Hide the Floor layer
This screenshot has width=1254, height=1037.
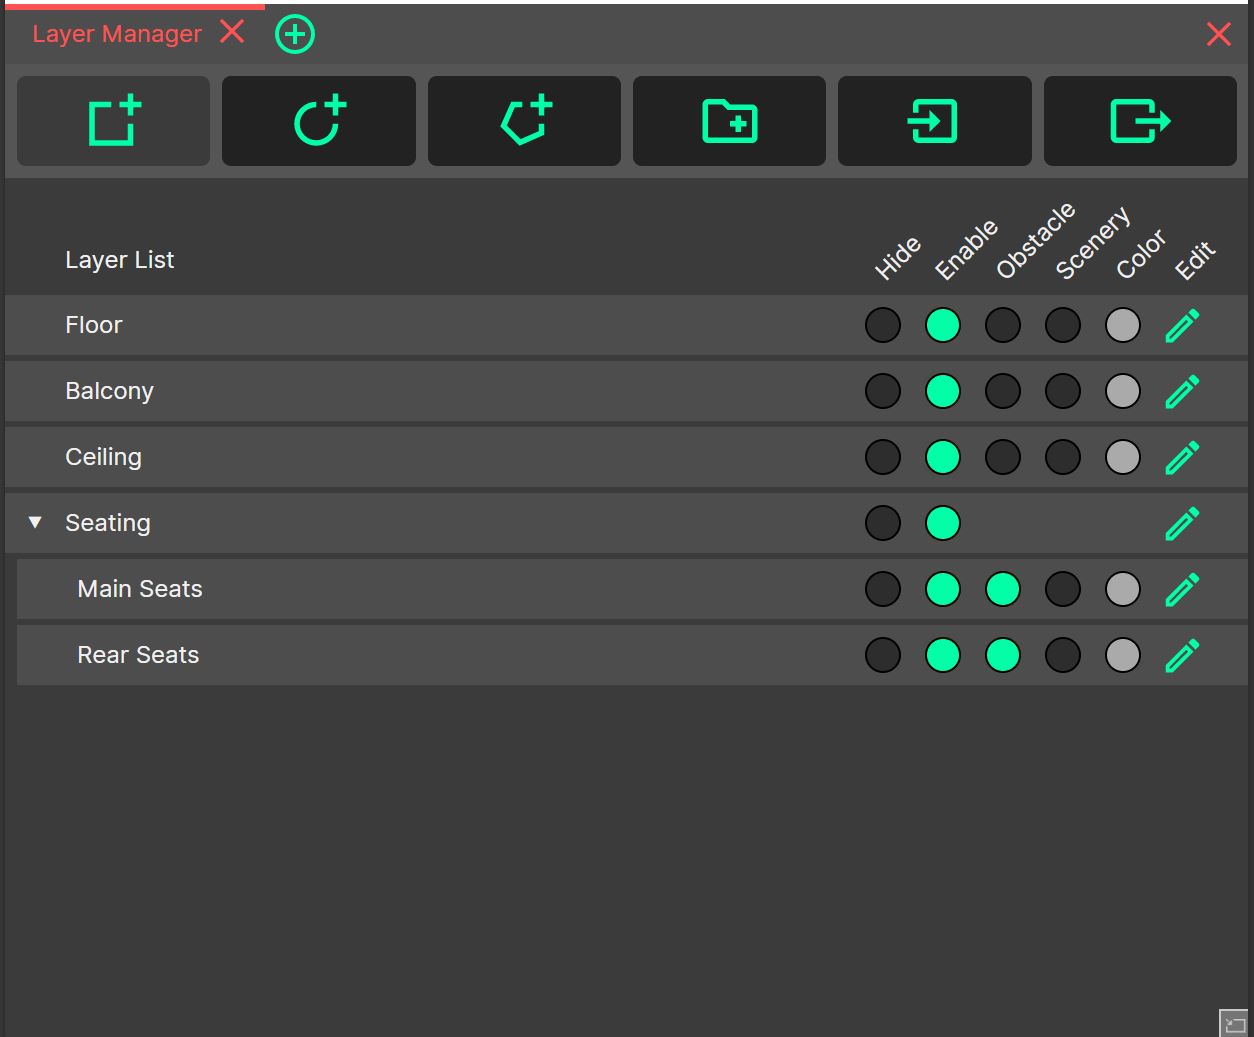[882, 325]
